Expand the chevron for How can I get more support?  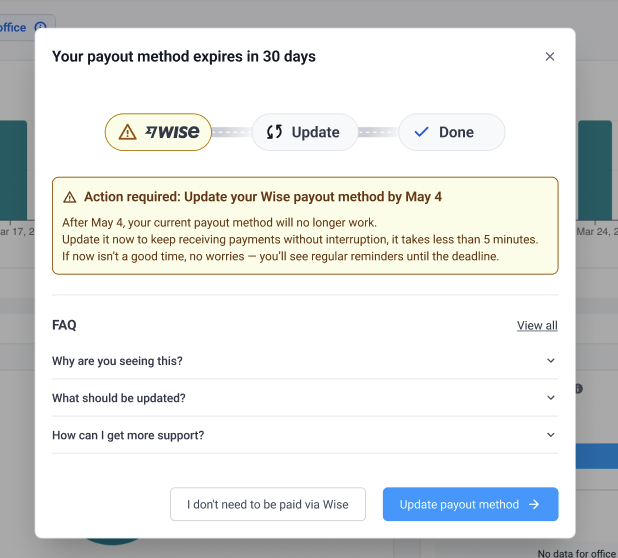(551, 434)
